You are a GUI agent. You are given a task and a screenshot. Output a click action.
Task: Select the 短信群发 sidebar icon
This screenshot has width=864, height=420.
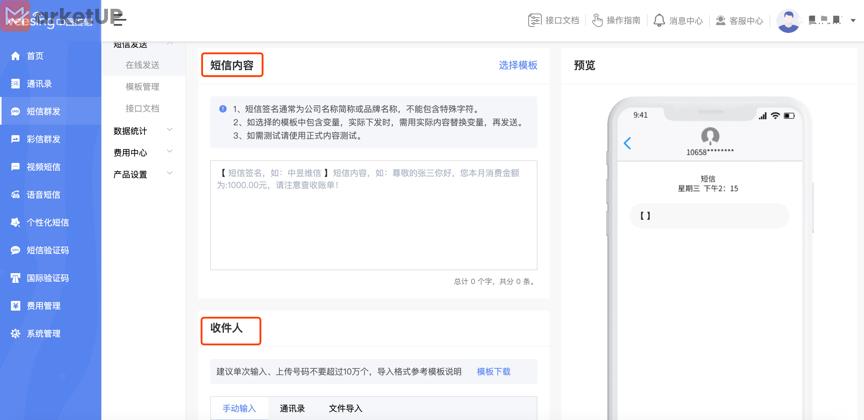tap(15, 111)
